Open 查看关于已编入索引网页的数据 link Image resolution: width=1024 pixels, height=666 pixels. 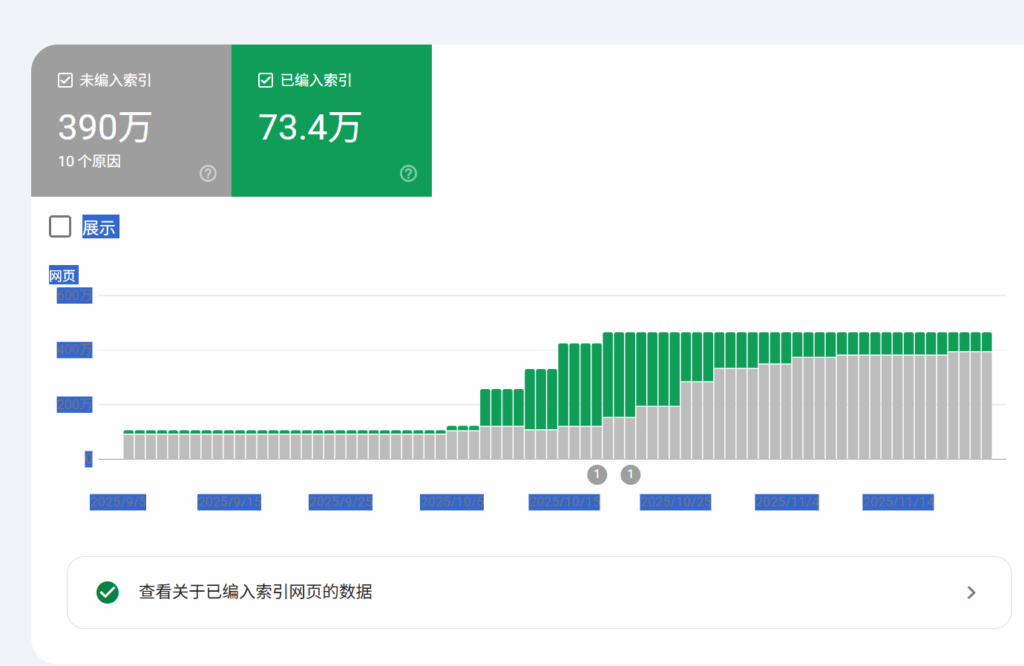255,592
